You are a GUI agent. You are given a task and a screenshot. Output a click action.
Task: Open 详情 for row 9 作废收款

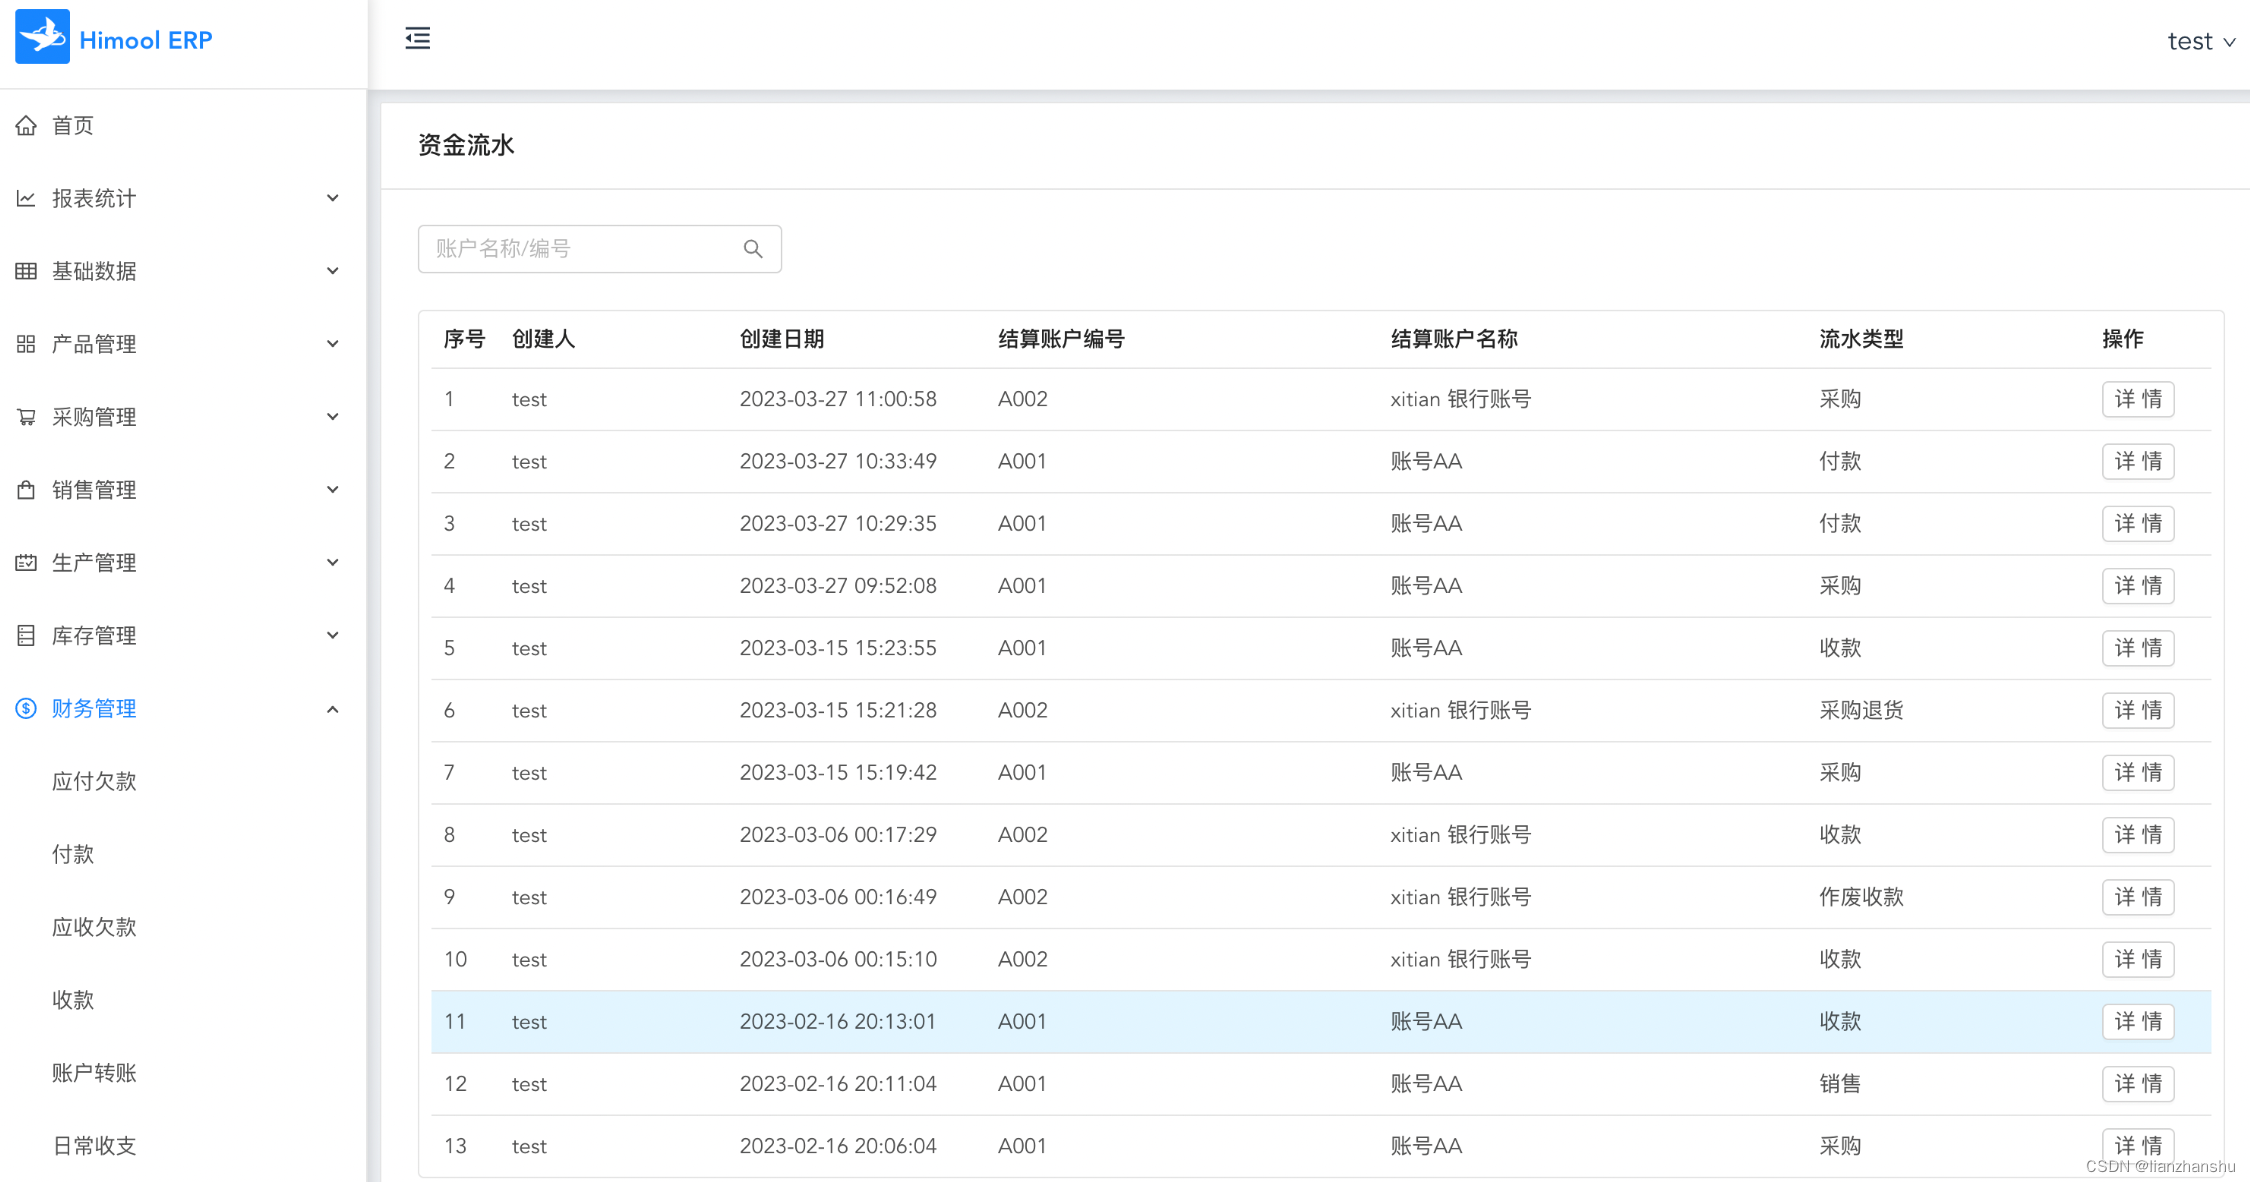(2138, 897)
